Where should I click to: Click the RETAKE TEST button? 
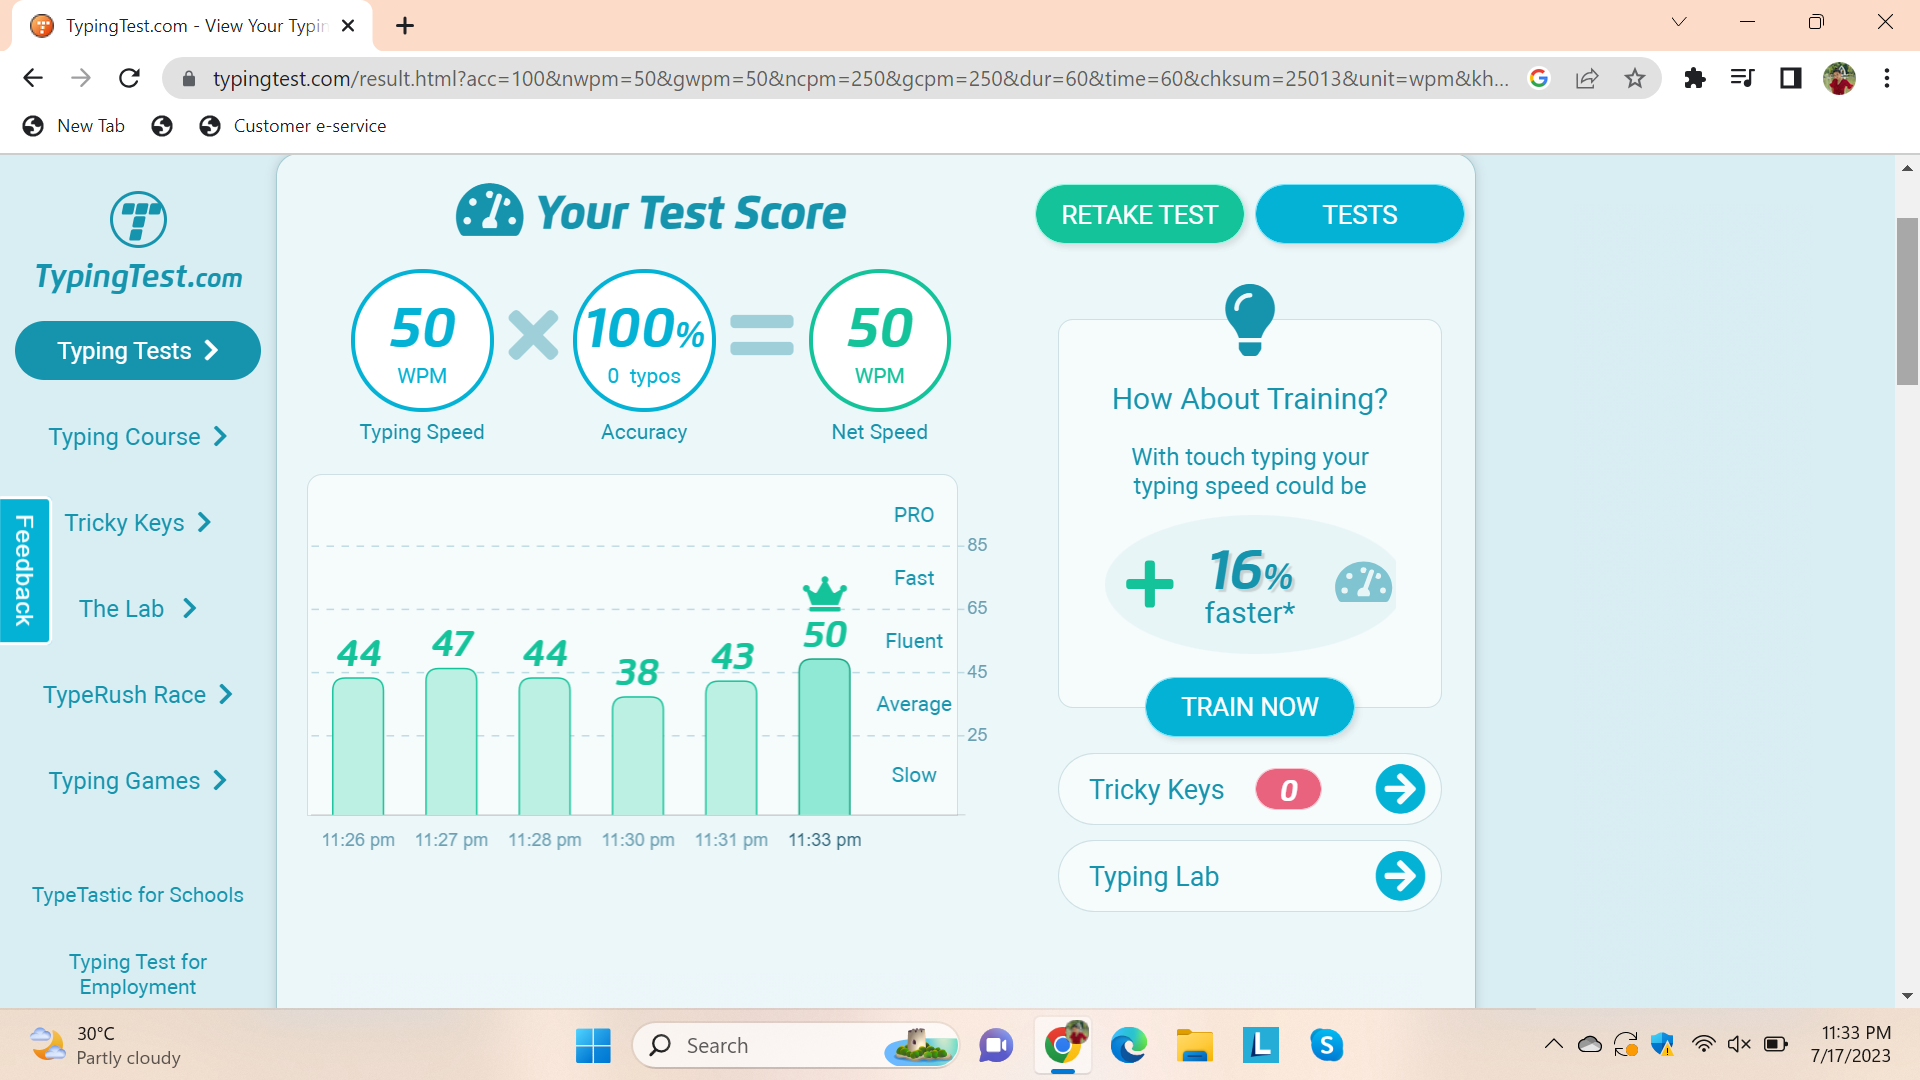[1139, 215]
